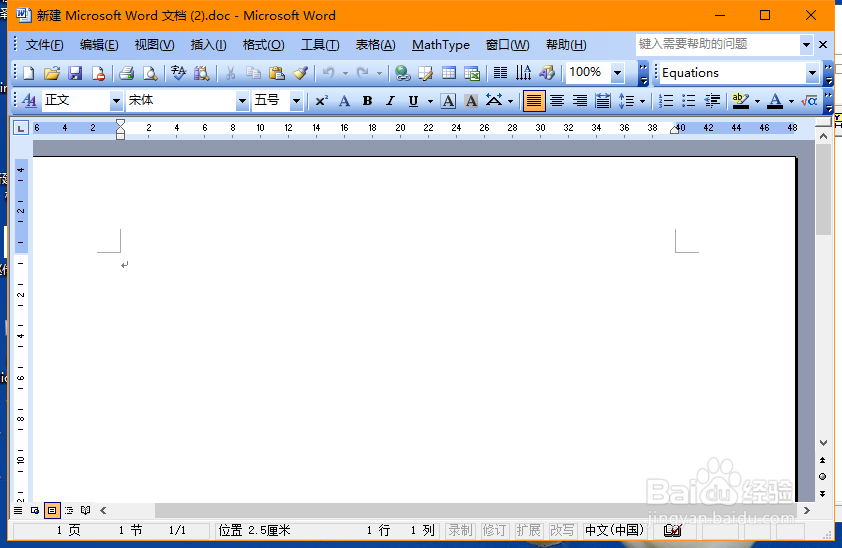Expand the zoom 100% dropdown
Screen dimensions: 842x548
pos(618,73)
